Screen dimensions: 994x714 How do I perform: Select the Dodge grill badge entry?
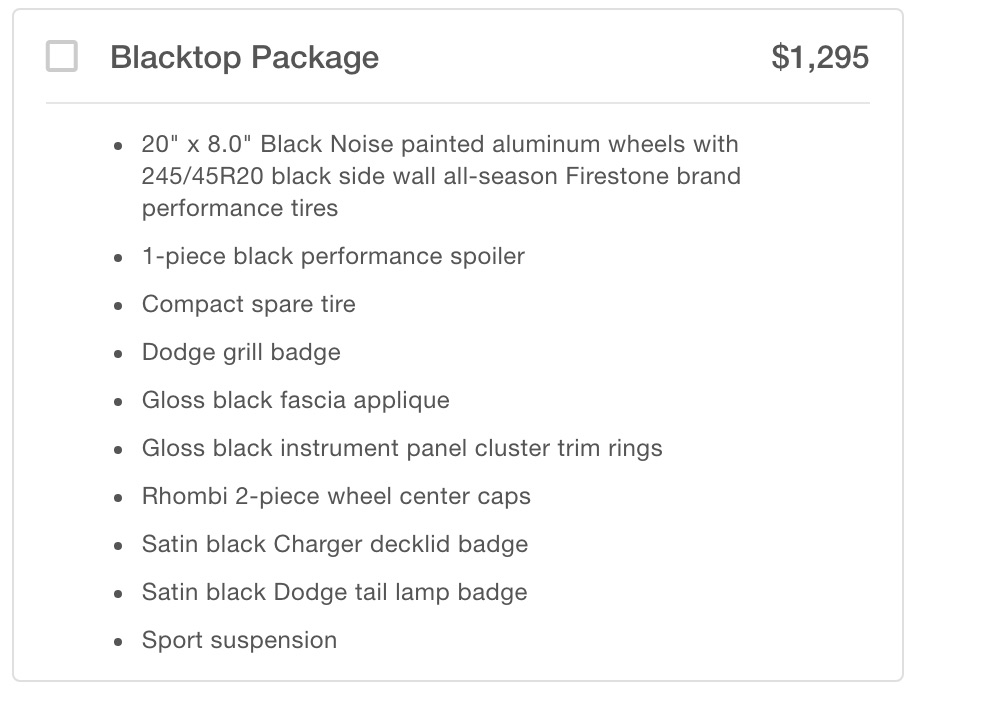(x=241, y=352)
